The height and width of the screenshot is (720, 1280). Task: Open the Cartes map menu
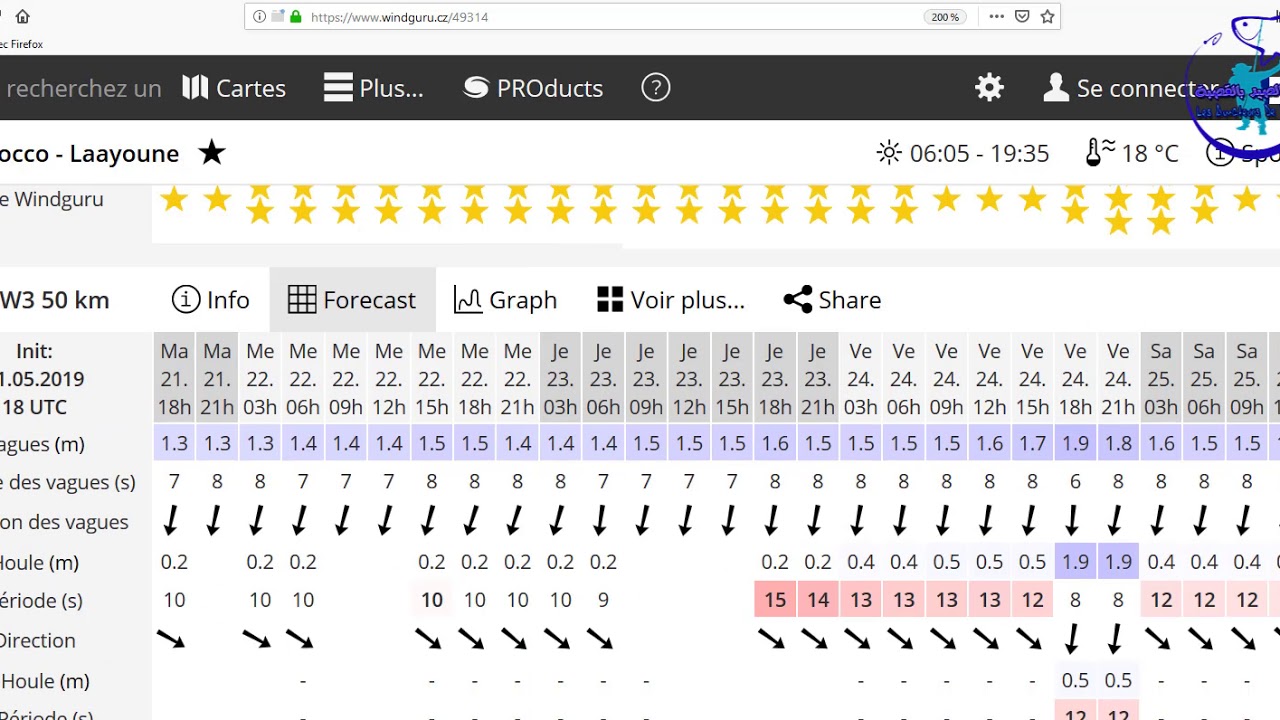pyautogui.click(x=234, y=88)
